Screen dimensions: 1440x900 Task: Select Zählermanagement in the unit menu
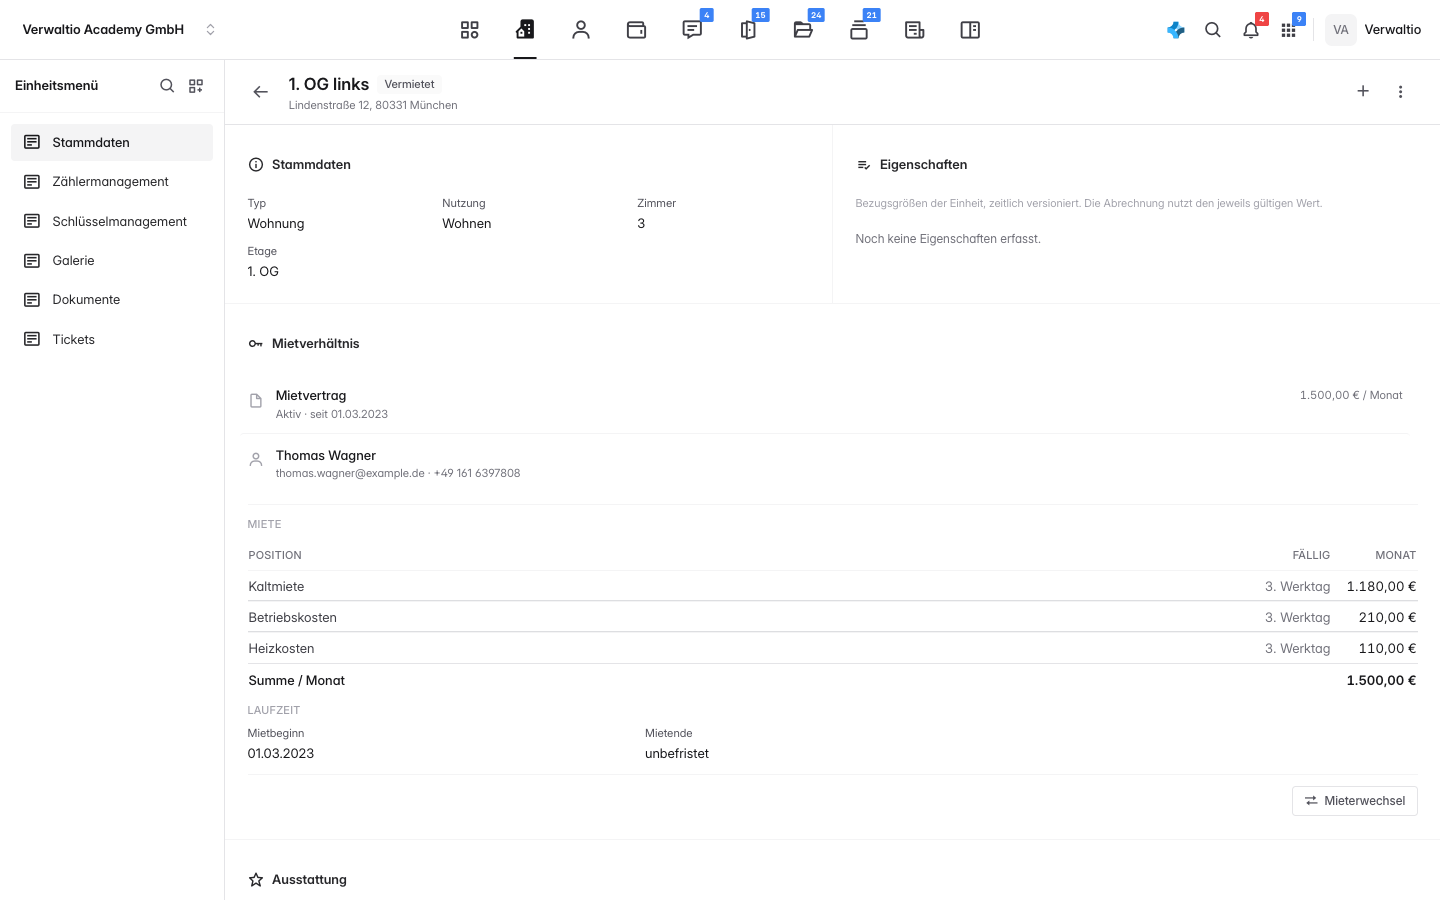point(112,182)
